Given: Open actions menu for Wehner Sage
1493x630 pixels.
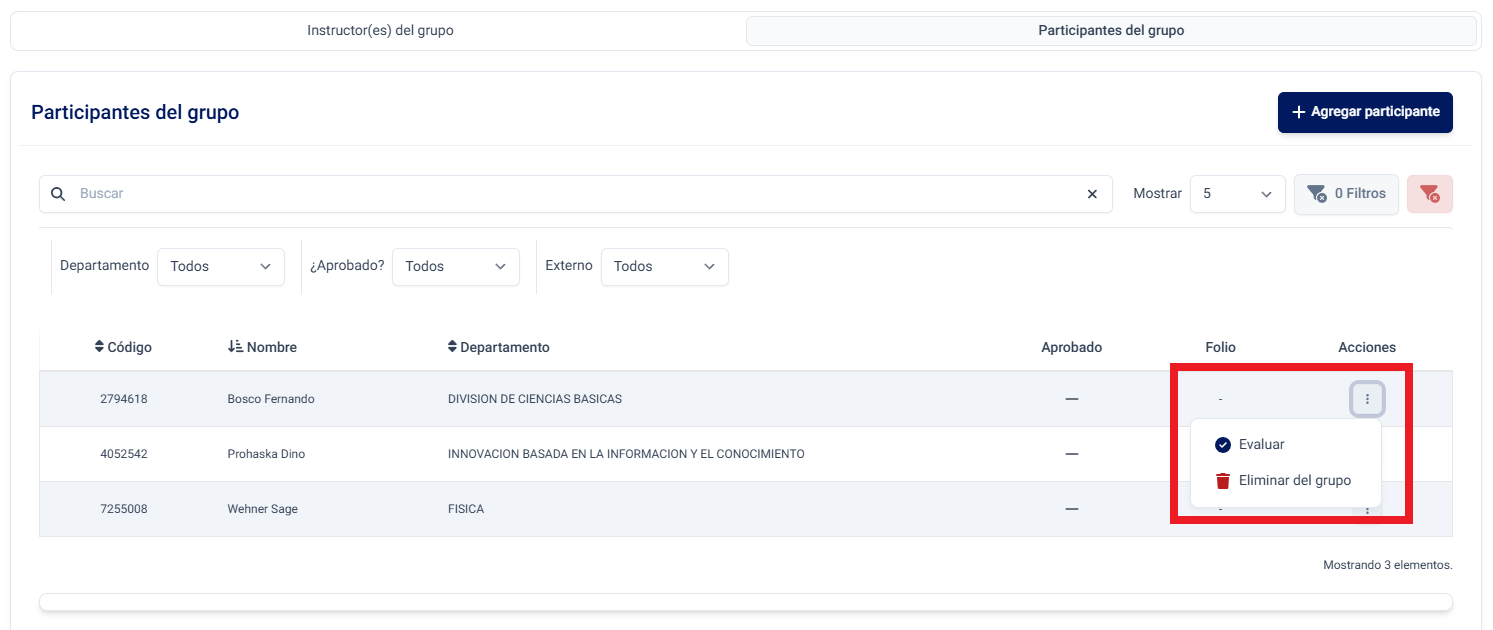Looking at the screenshot, I should point(1367,511).
